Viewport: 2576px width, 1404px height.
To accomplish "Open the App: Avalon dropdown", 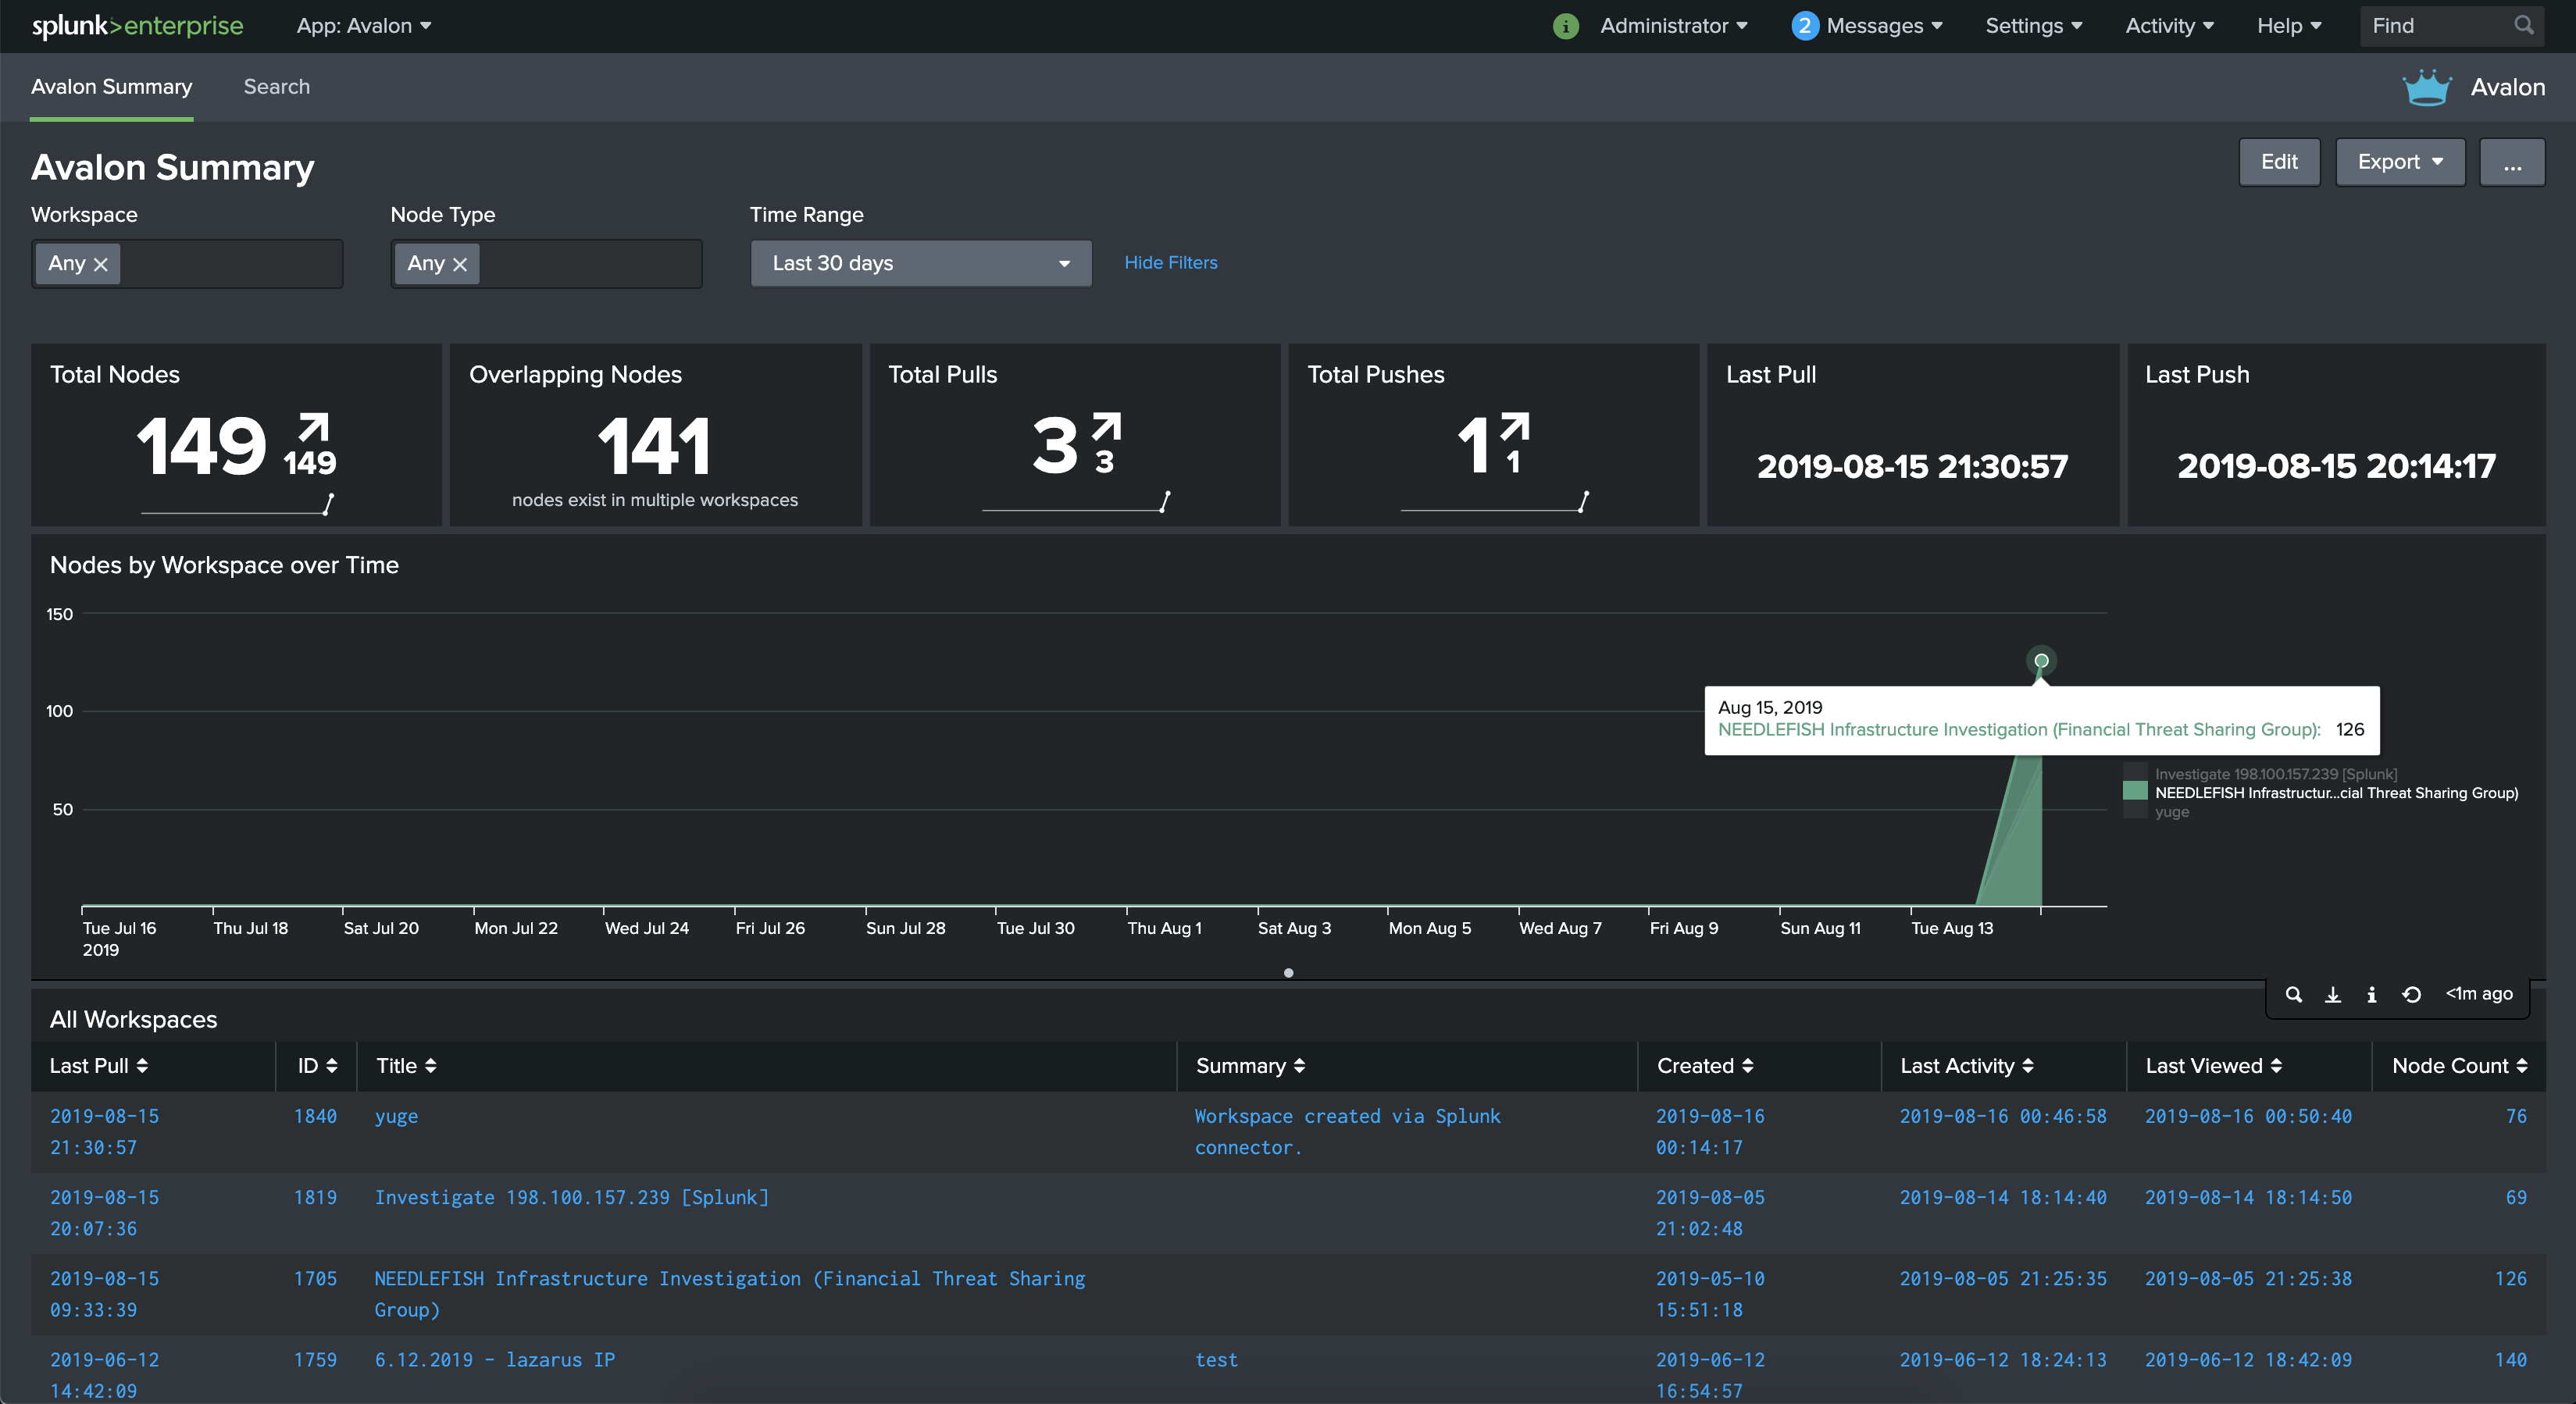I will pos(364,26).
